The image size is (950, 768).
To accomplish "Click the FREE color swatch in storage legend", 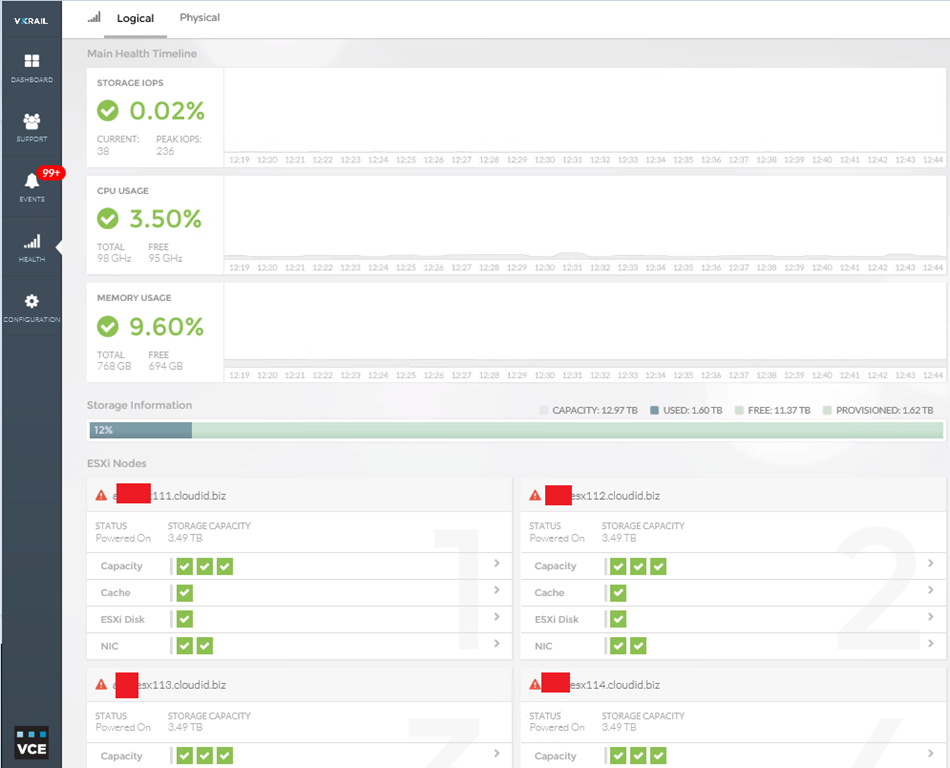I will coord(739,410).
